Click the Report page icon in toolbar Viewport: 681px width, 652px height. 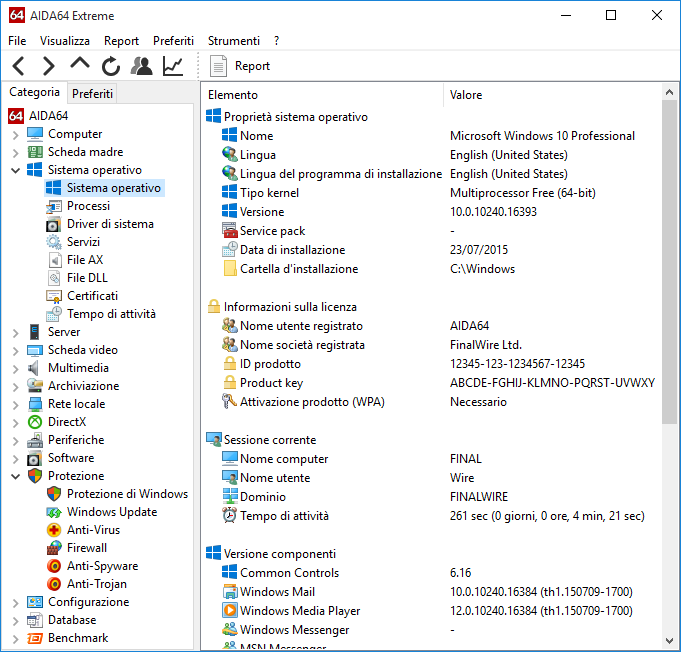coord(218,66)
